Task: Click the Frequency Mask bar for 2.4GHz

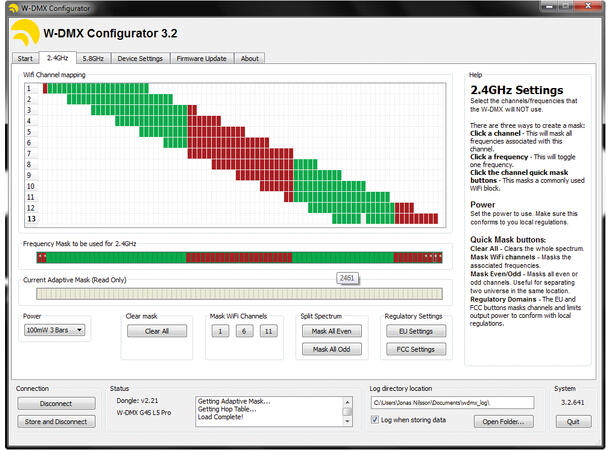Action: tap(240, 257)
